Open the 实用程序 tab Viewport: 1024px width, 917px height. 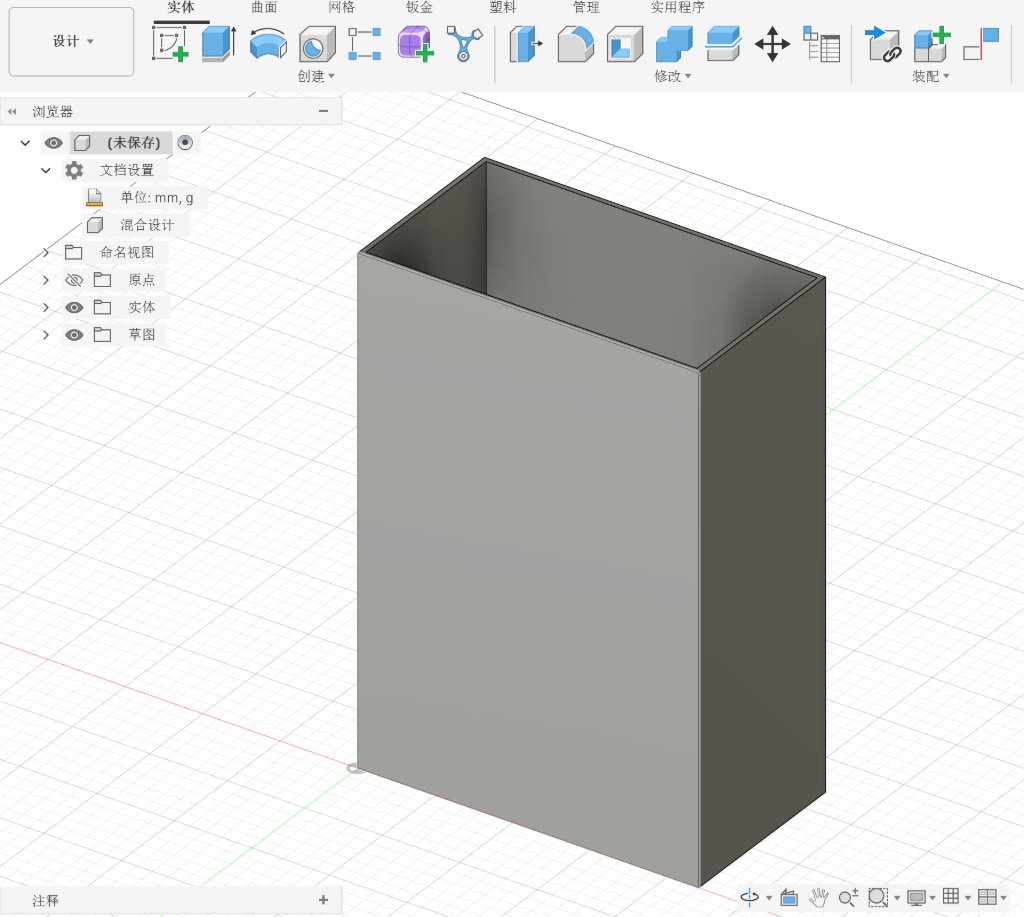[677, 7]
